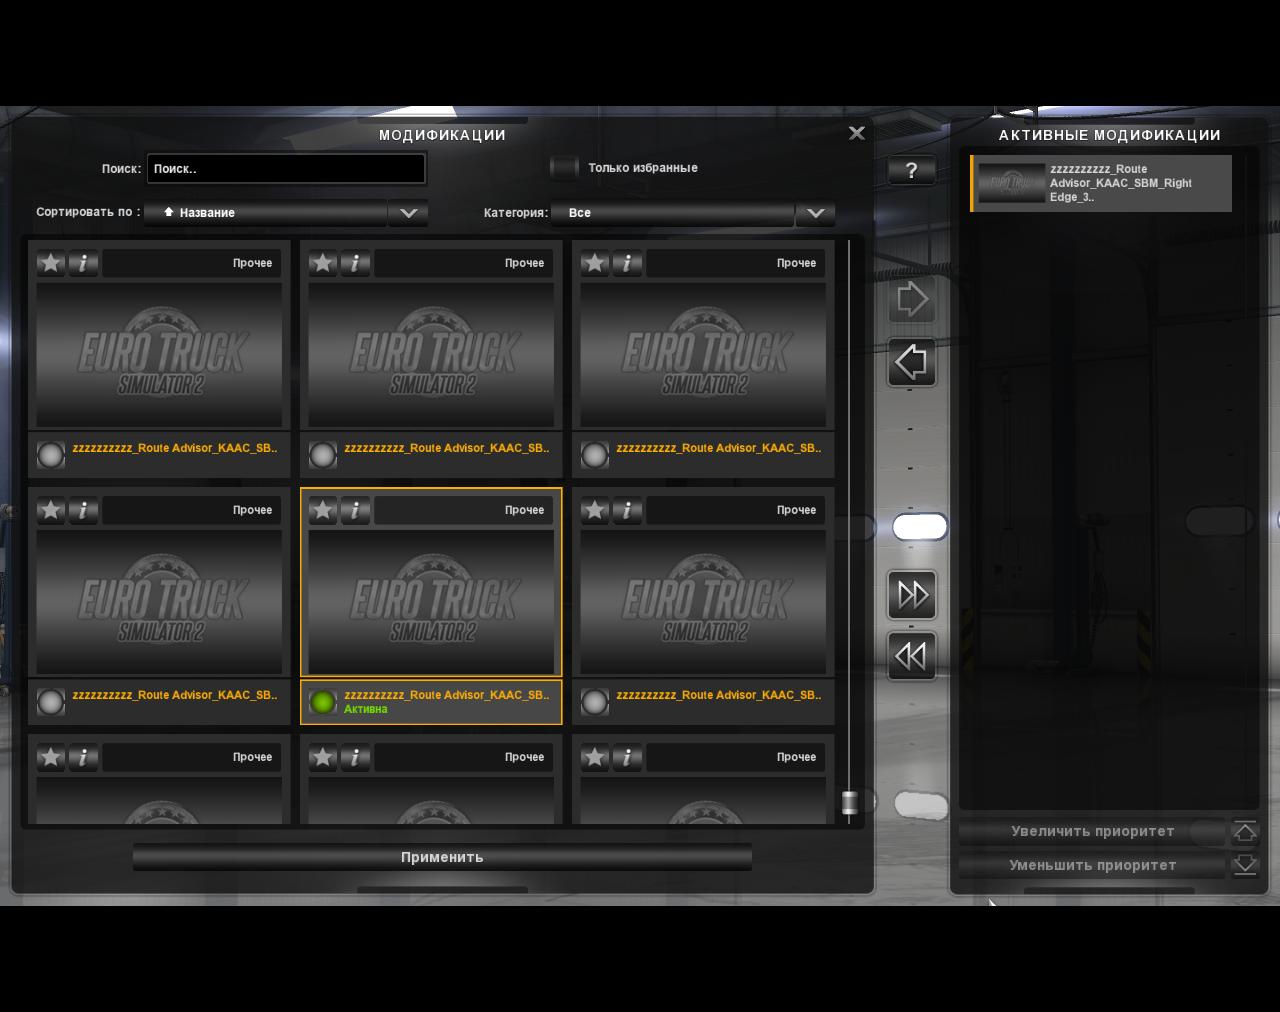This screenshot has height=1012, width=1280.
Task: Click the left arrow to deactivate mod
Action: click(x=911, y=362)
